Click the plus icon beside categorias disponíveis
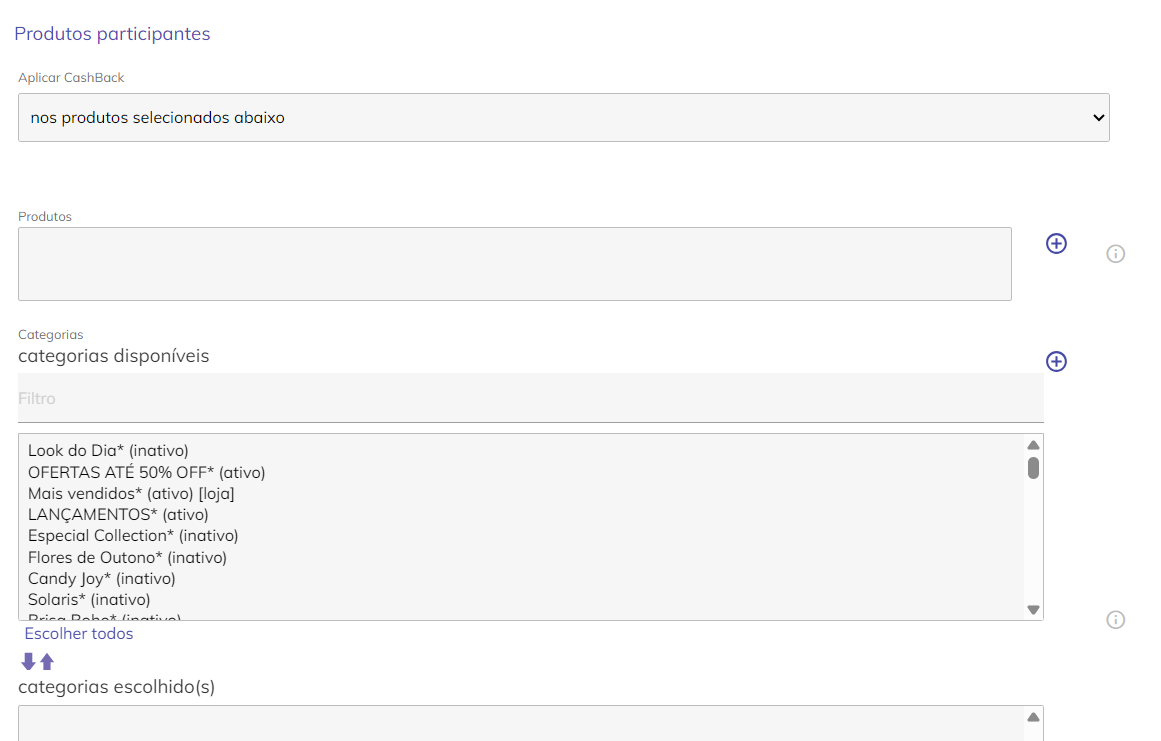Image resolution: width=1161 pixels, height=741 pixels. pyautogui.click(x=1056, y=361)
